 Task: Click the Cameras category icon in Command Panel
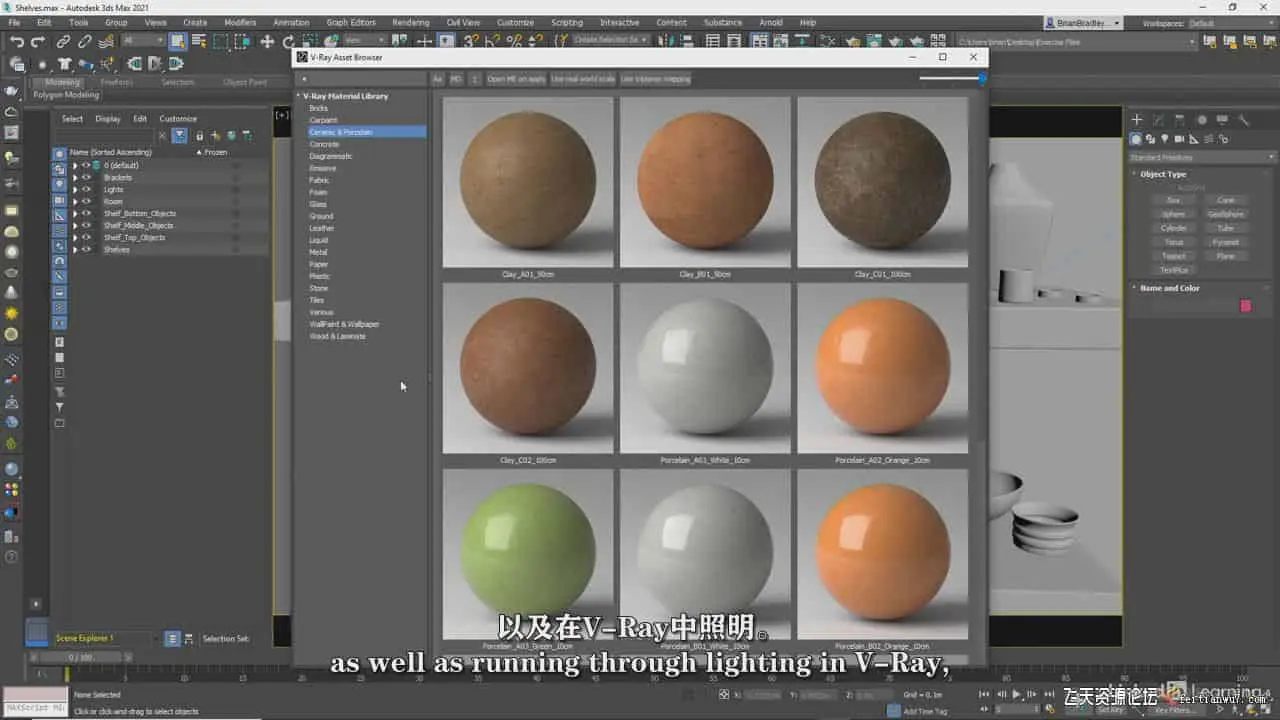click(x=1180, y=139)
